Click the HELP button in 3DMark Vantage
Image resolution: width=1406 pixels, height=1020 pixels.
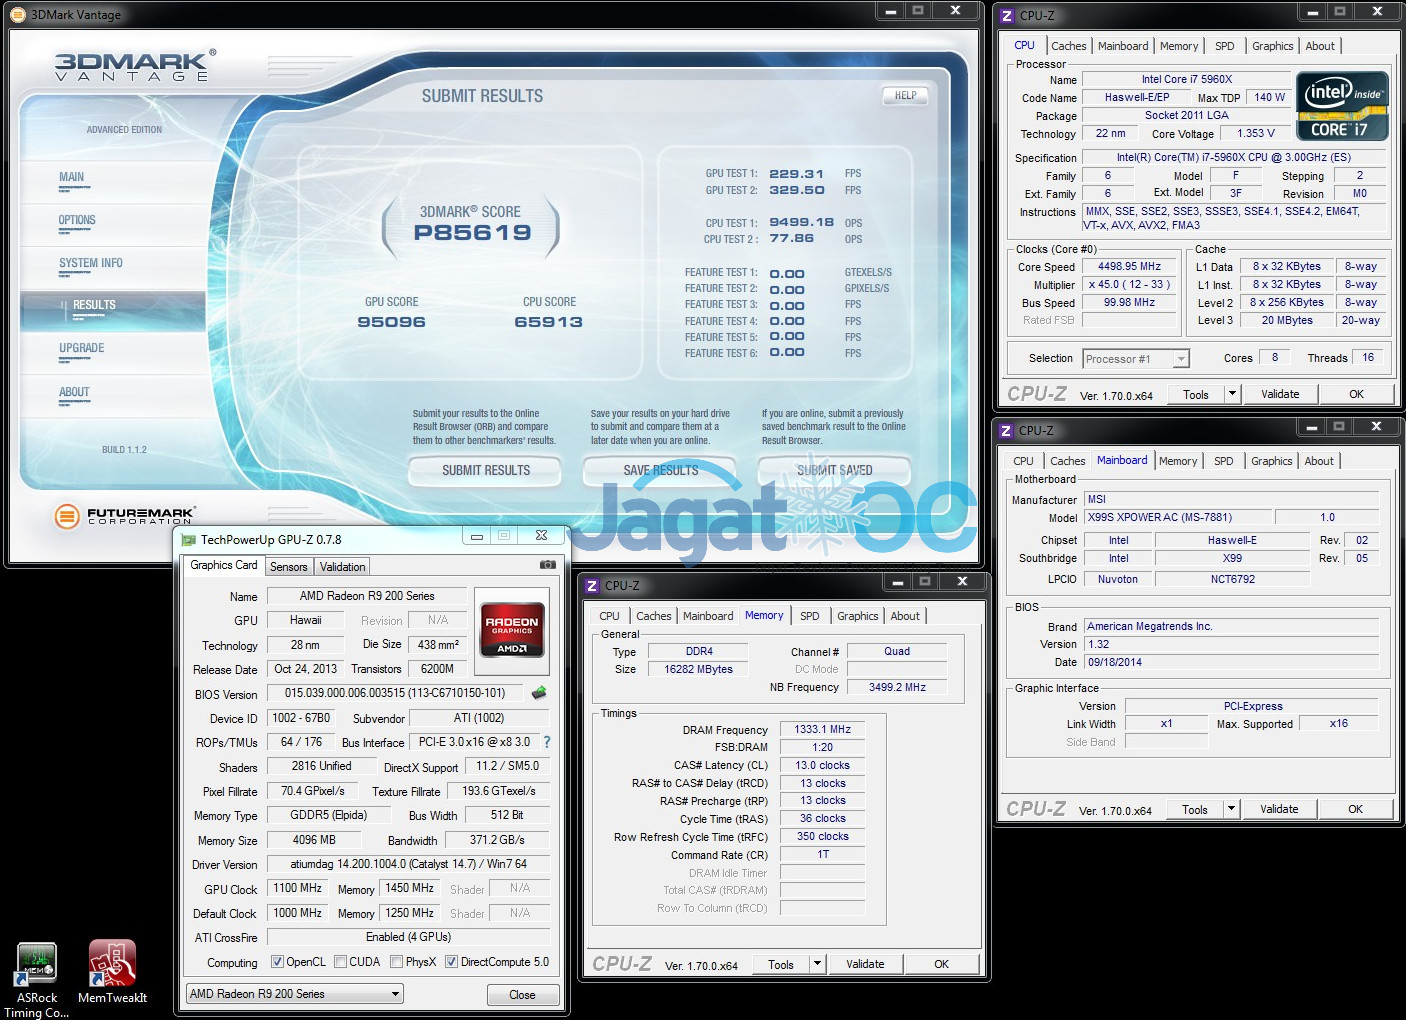coord(905,96)
